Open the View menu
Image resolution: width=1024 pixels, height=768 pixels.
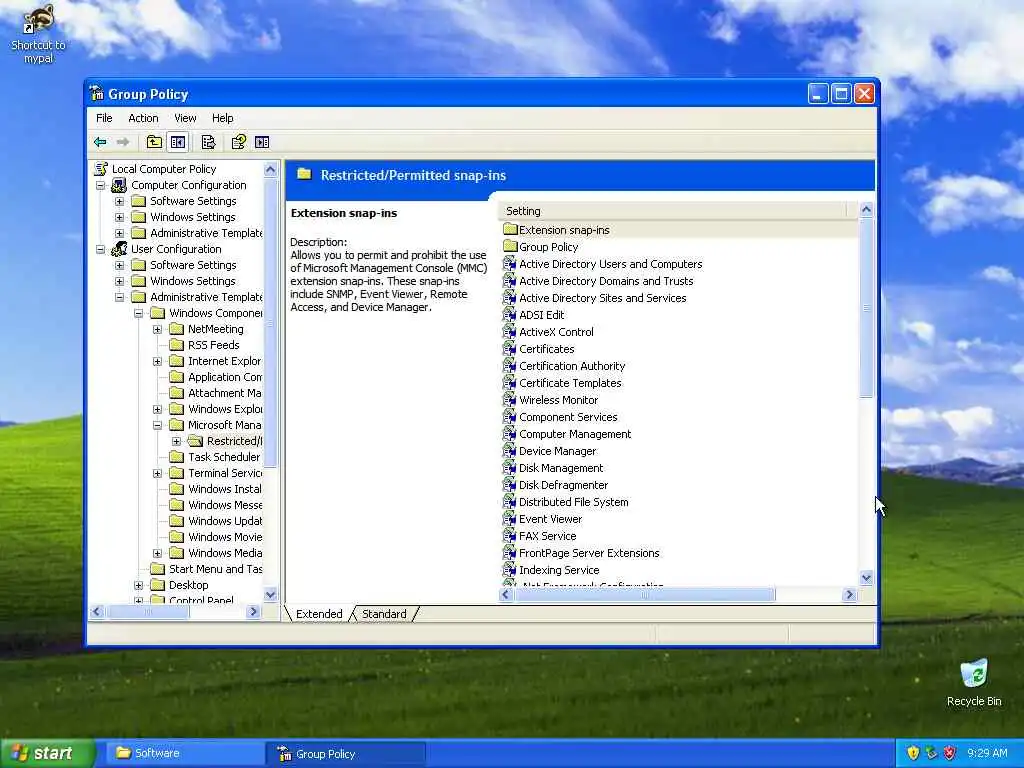[x=185, y=118]
